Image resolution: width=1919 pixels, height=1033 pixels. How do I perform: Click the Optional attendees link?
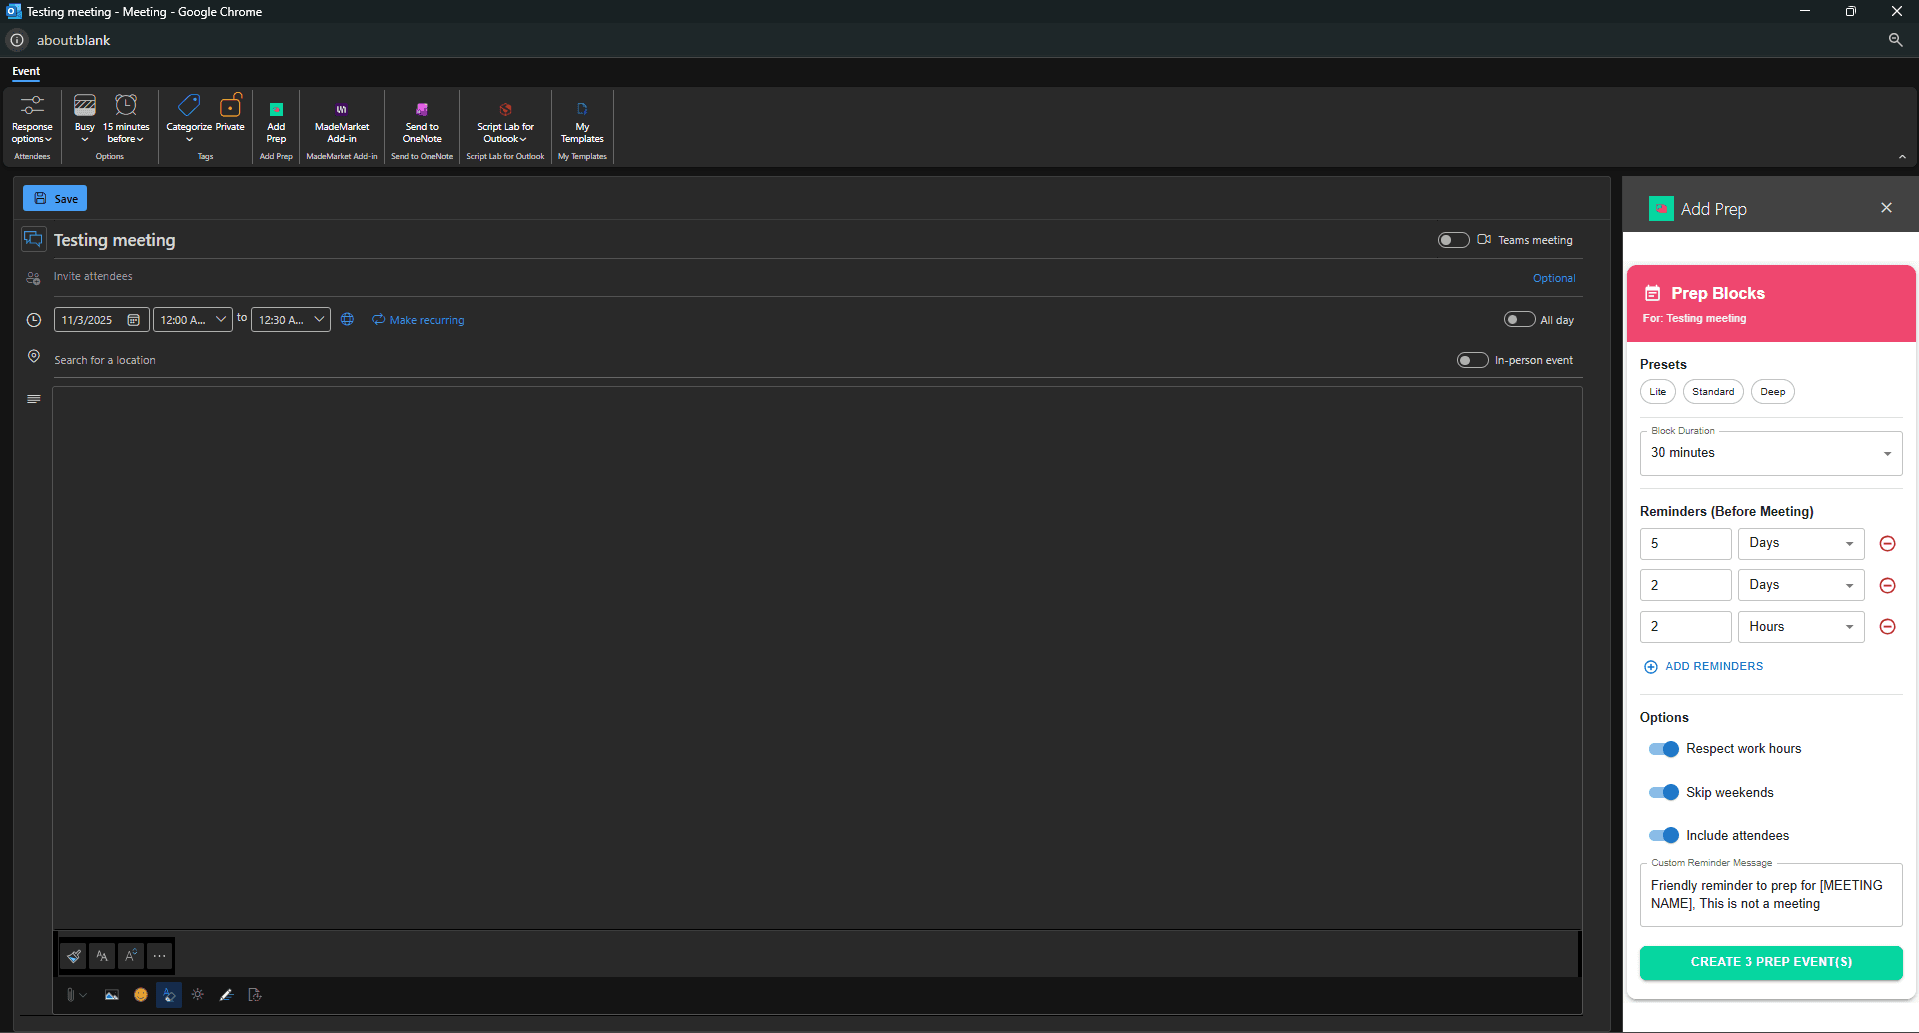(x=1554, y=278)
